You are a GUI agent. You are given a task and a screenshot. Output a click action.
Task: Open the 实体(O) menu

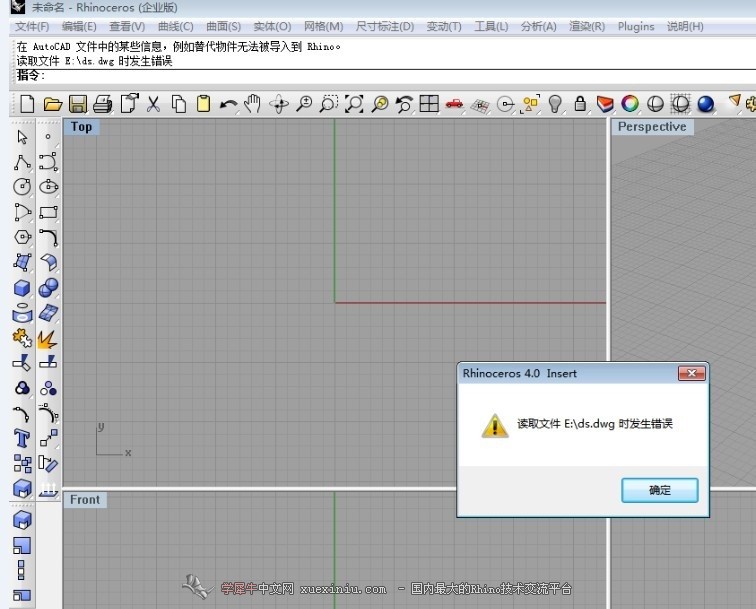[x=272, y=27]
